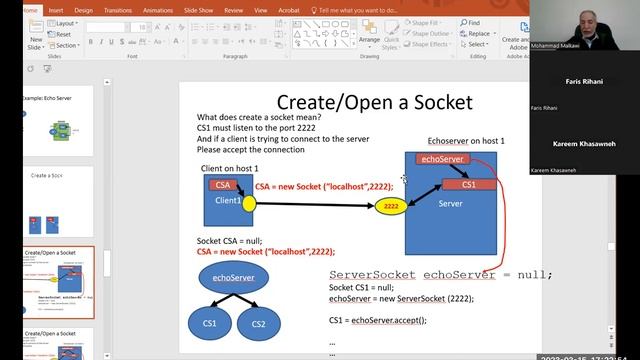The width and height of the screenshot is (640, 360).
Task: Open the Shape Outline dropdown
Action: point(428,33)
